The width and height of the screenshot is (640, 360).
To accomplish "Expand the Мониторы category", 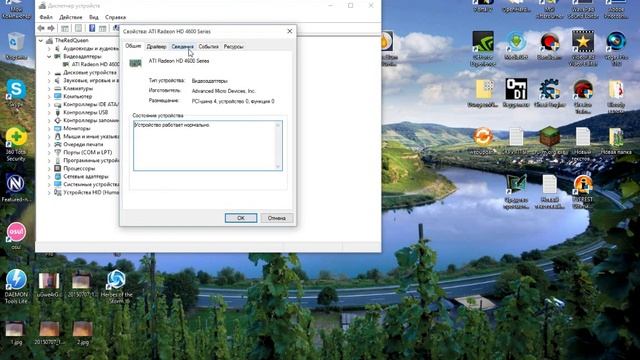I will [49, 129].
